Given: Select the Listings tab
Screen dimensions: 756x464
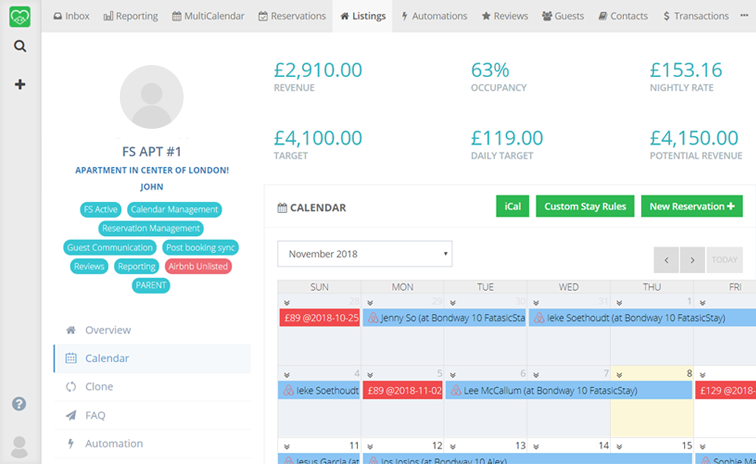Looking at the screenshot, I should tap(363, 16).
